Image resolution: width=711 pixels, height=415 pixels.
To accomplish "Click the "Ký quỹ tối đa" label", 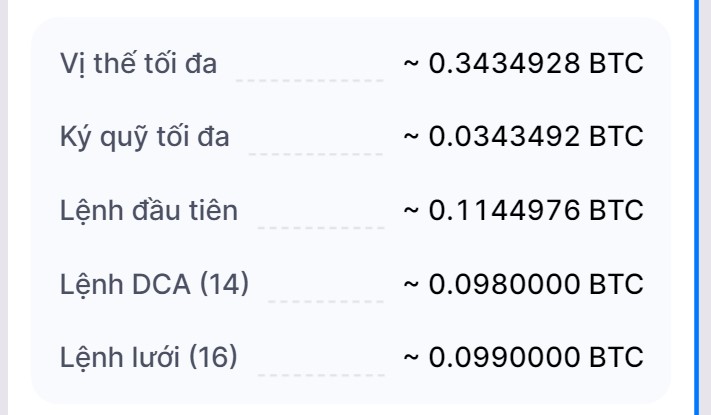I will coord(145,137).
